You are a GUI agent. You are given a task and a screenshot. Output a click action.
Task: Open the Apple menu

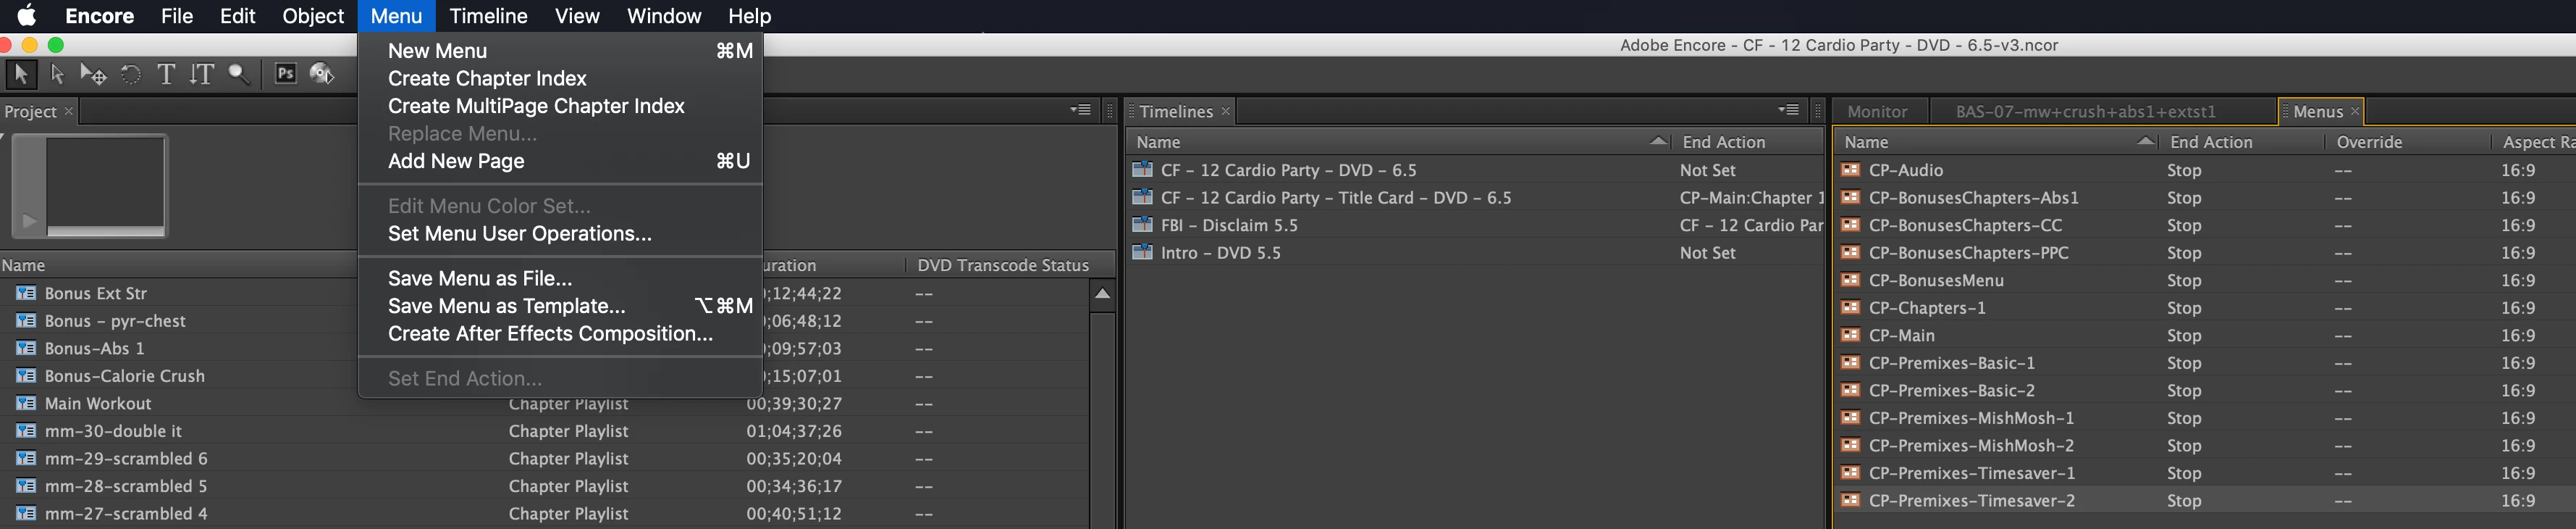coord(26,15)
